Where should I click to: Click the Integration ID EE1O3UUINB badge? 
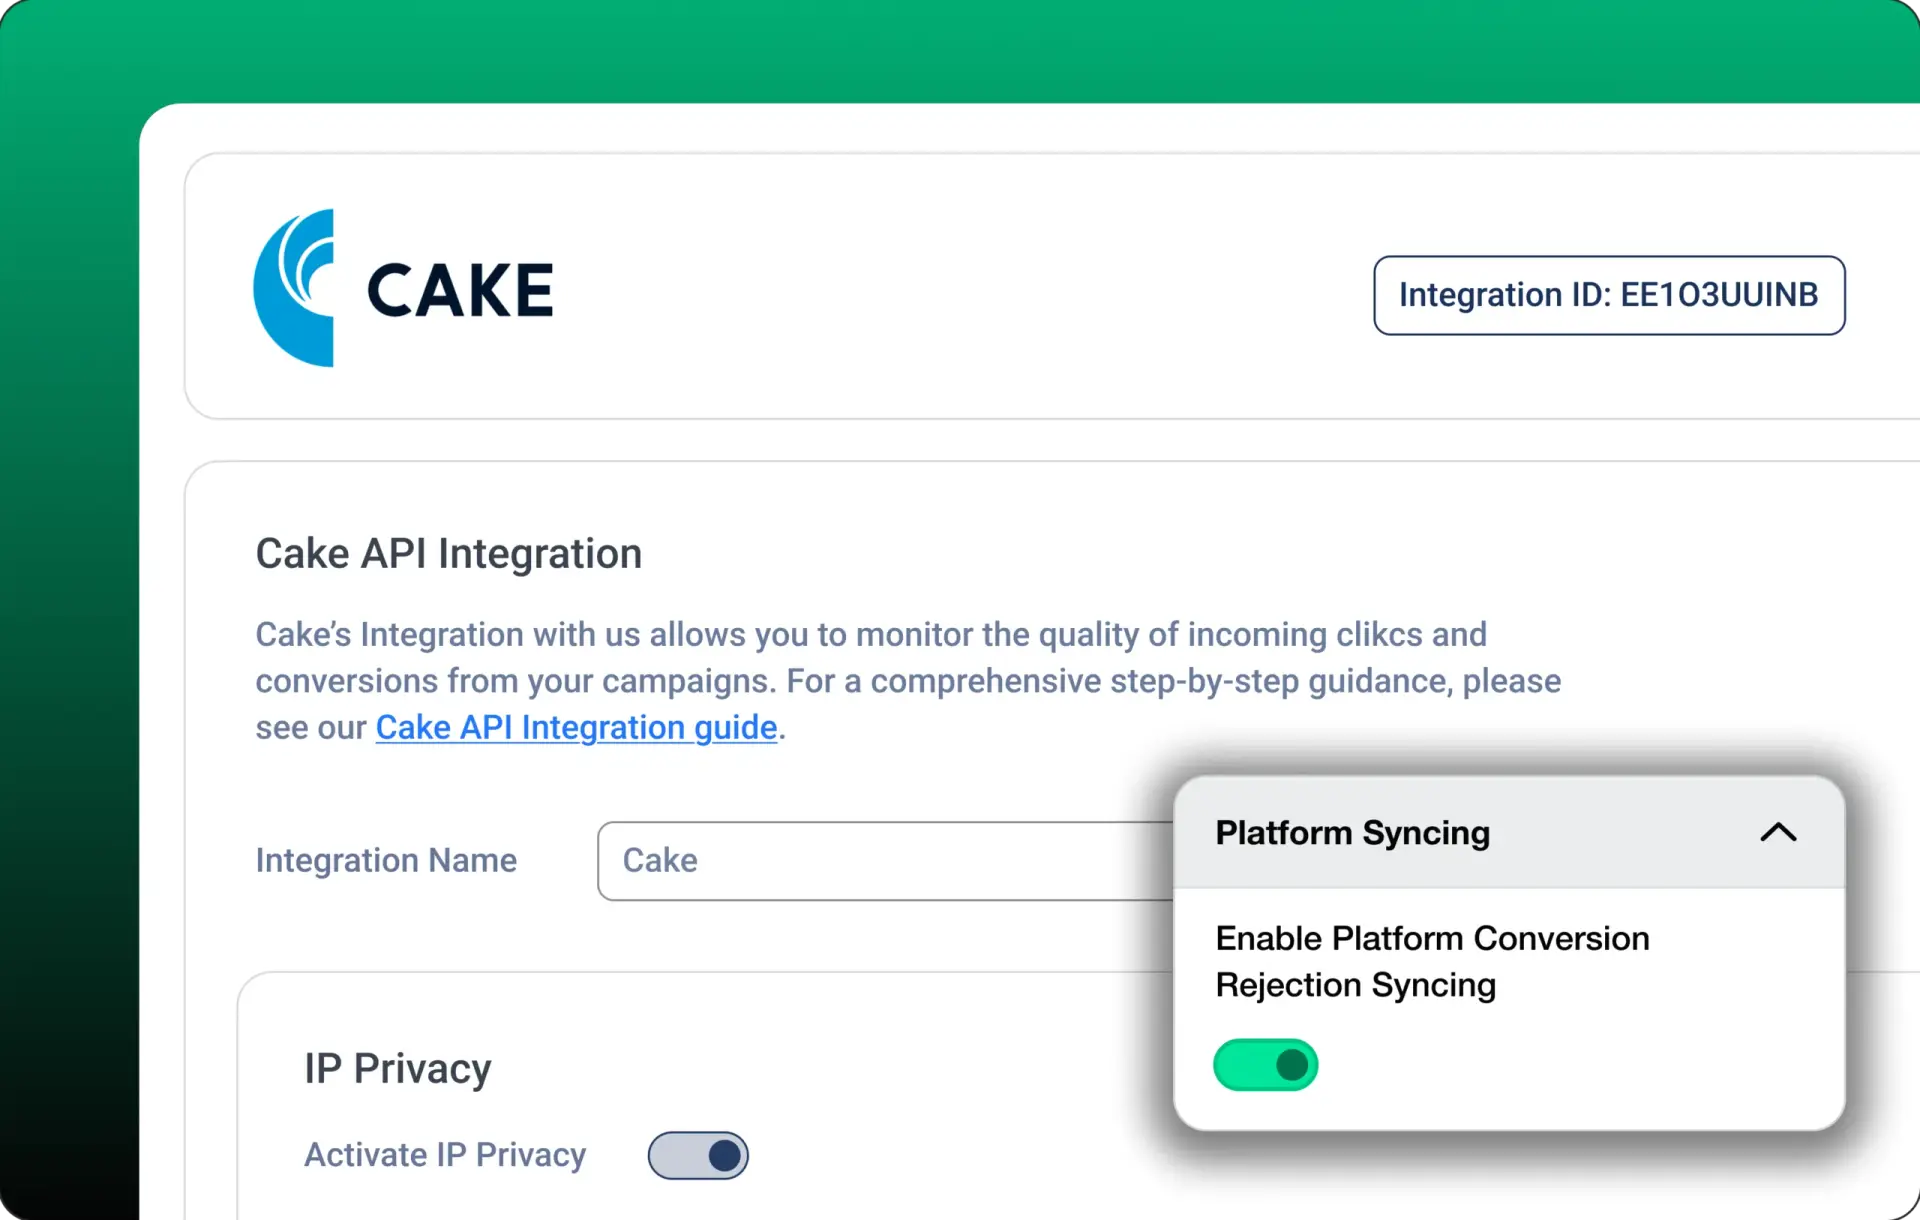click(x=1608, y=294)
